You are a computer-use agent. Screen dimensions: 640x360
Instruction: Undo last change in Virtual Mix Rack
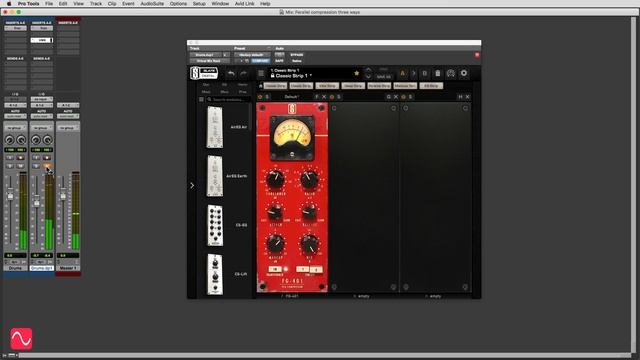tap(231, 73)
